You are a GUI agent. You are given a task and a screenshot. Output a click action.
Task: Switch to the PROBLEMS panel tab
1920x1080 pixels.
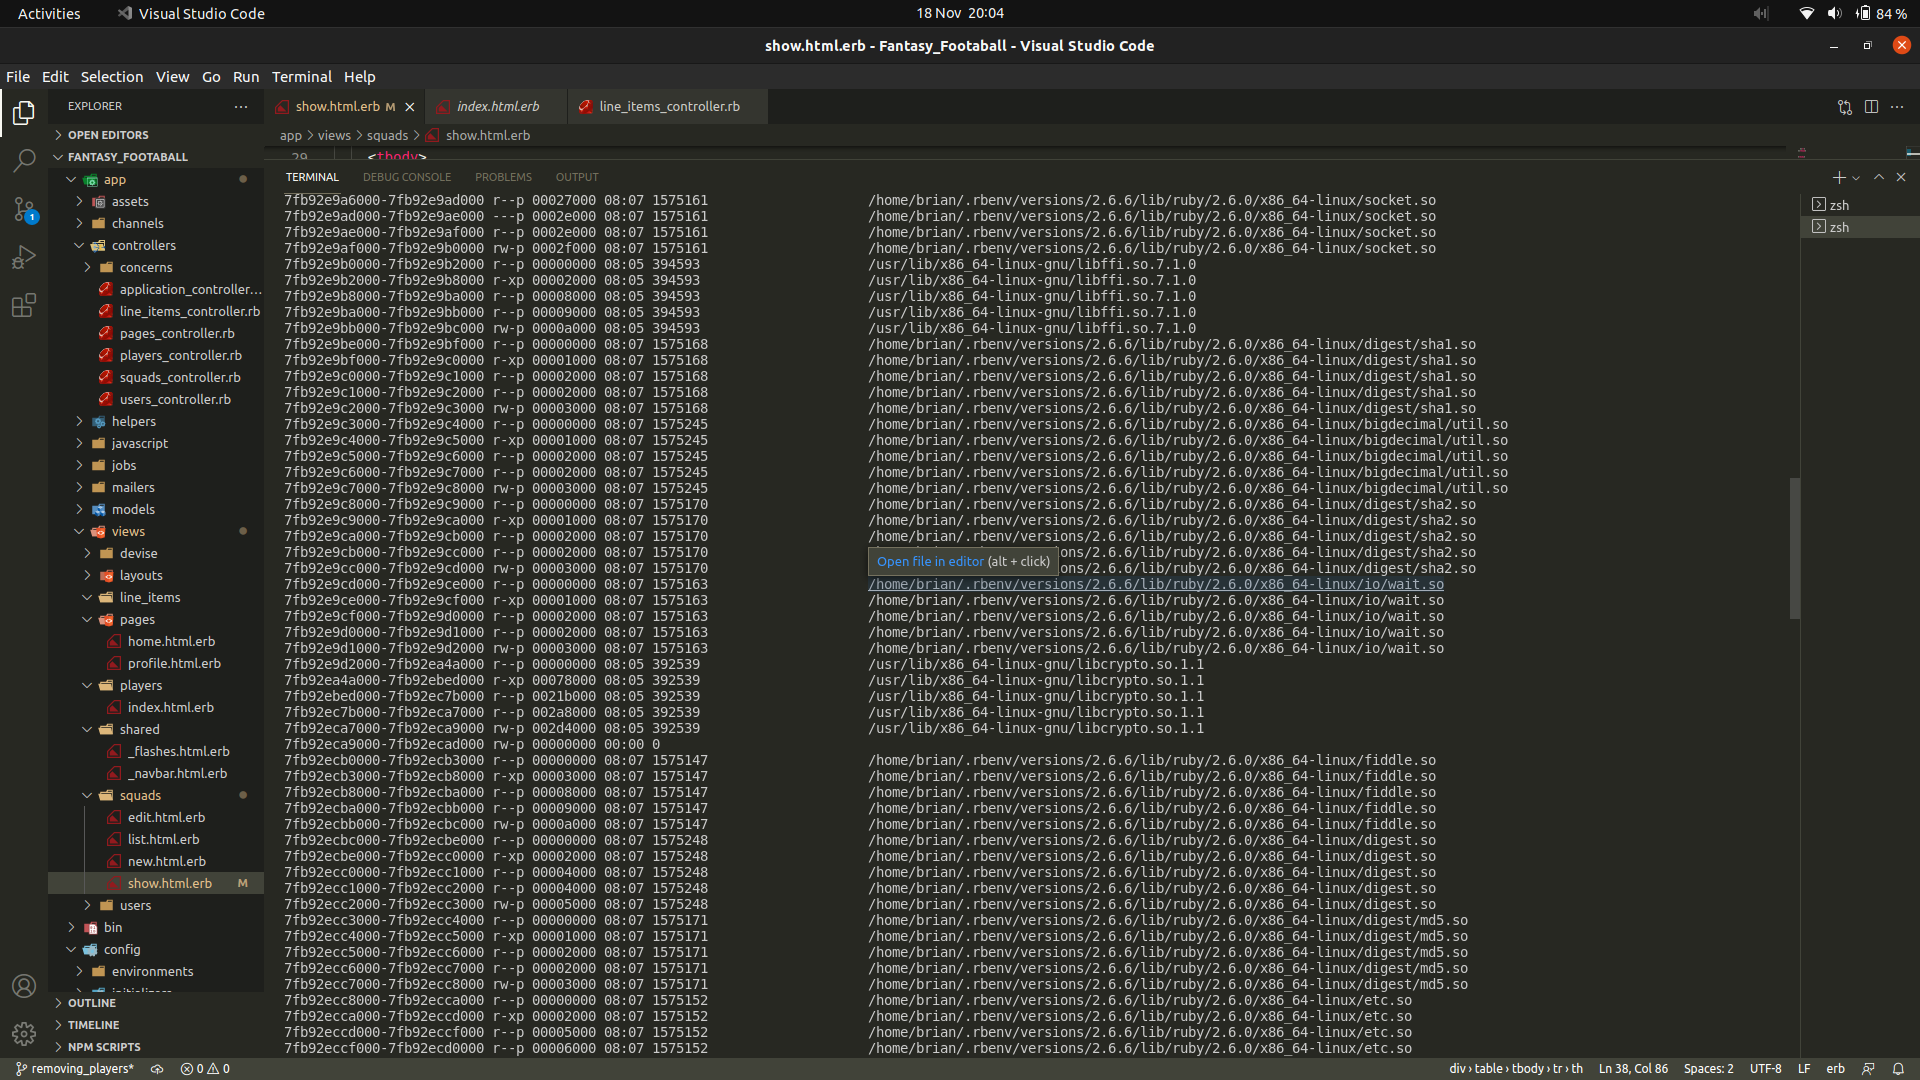click(x=503, y=177)
